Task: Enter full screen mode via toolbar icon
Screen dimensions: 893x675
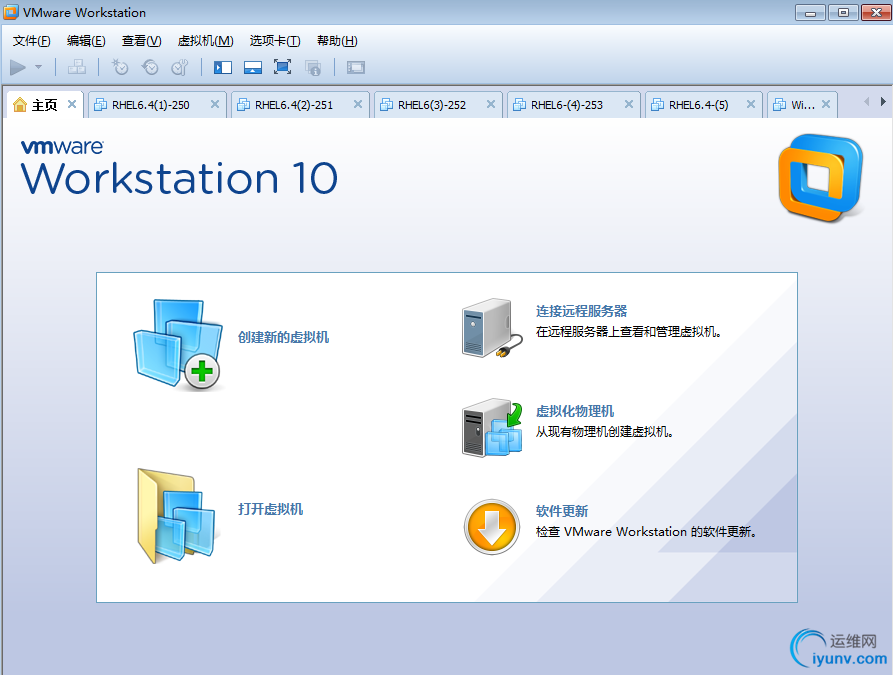Action: (x=282, y=68)
